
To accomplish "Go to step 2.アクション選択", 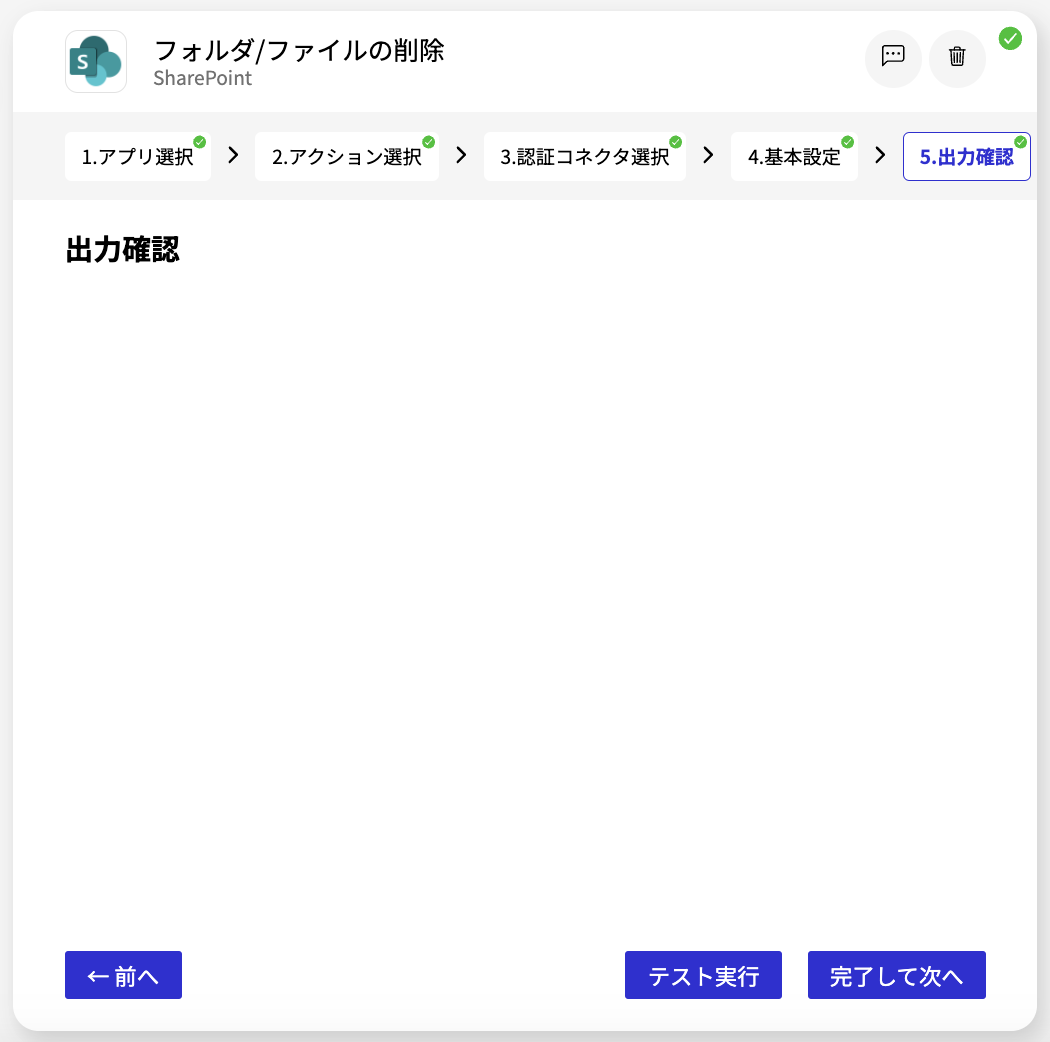I will pos(347,157).
